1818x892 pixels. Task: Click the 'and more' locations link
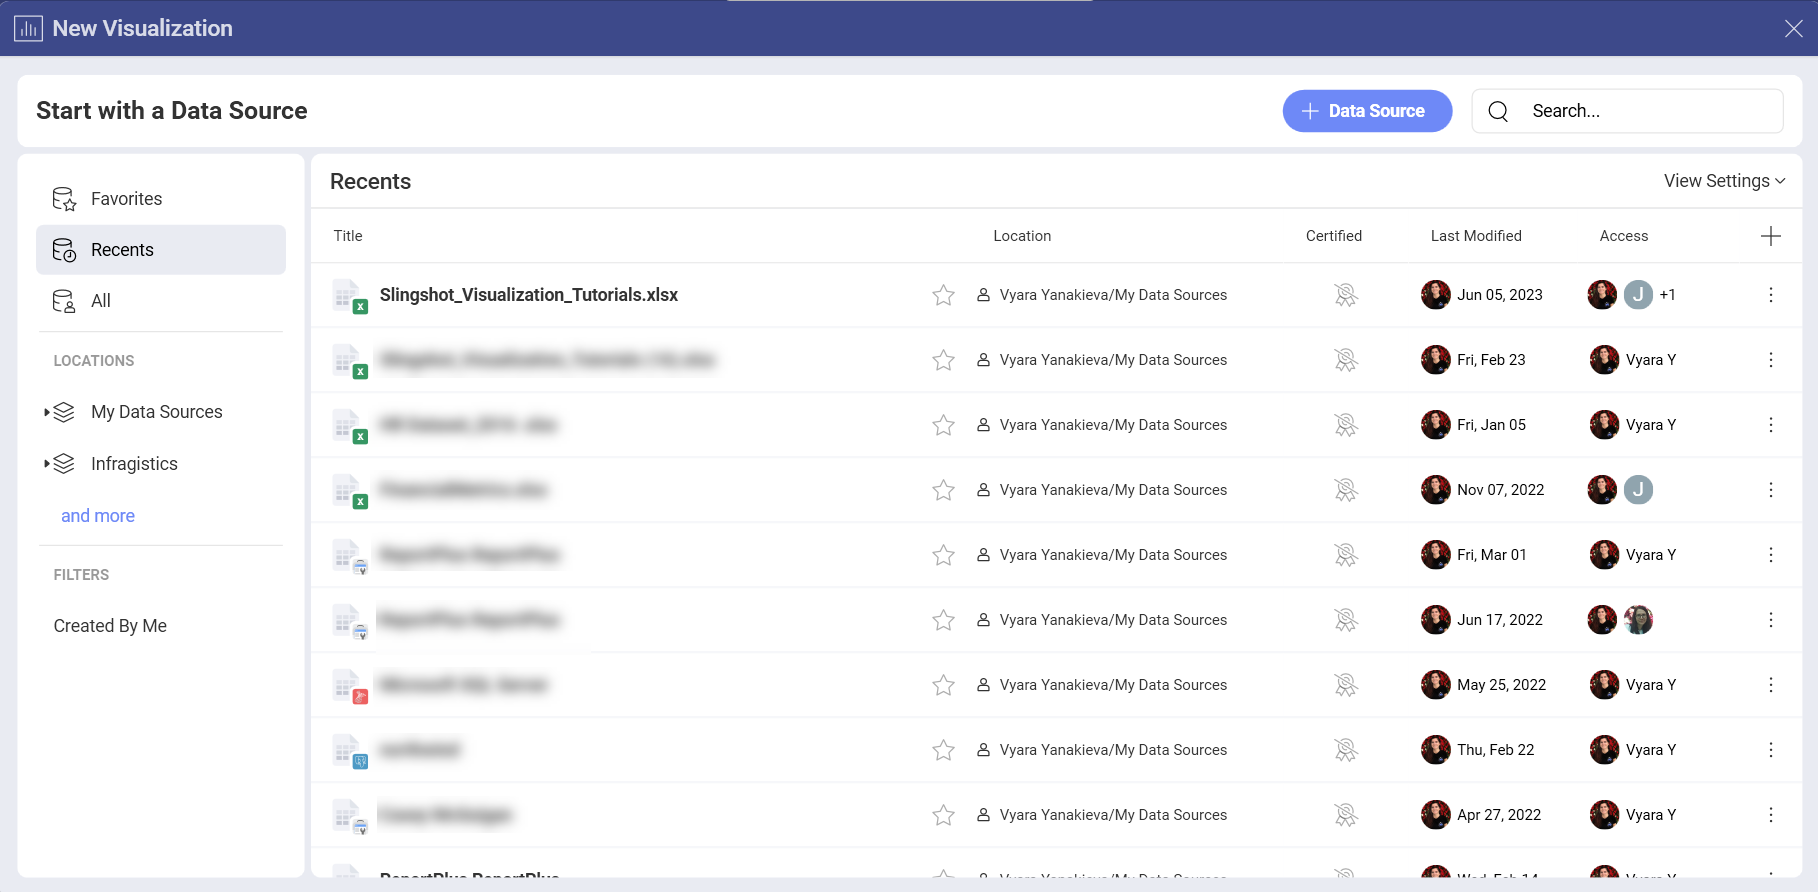[x=98, y=516]
